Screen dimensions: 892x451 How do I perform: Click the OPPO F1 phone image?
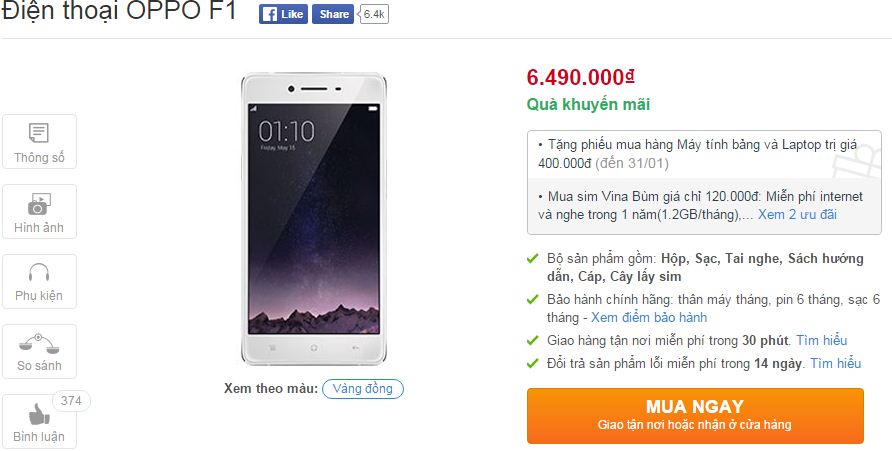tap(314, 218)
